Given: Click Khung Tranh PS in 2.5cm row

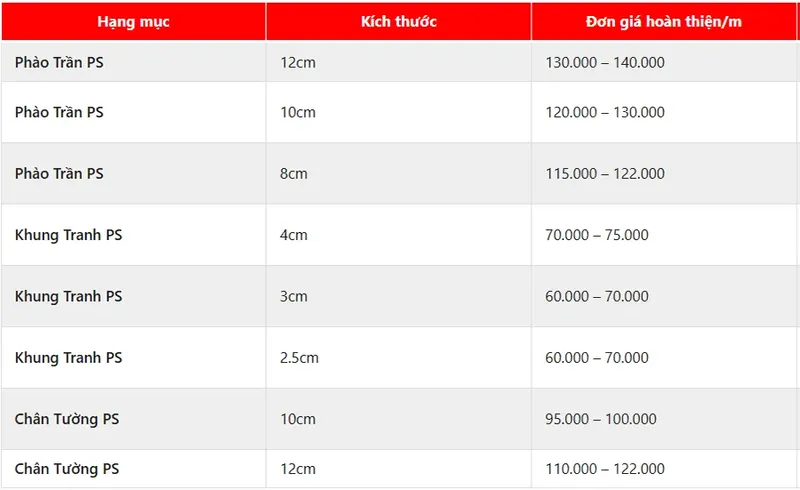Looking at the screenshot, I should 68,358.
